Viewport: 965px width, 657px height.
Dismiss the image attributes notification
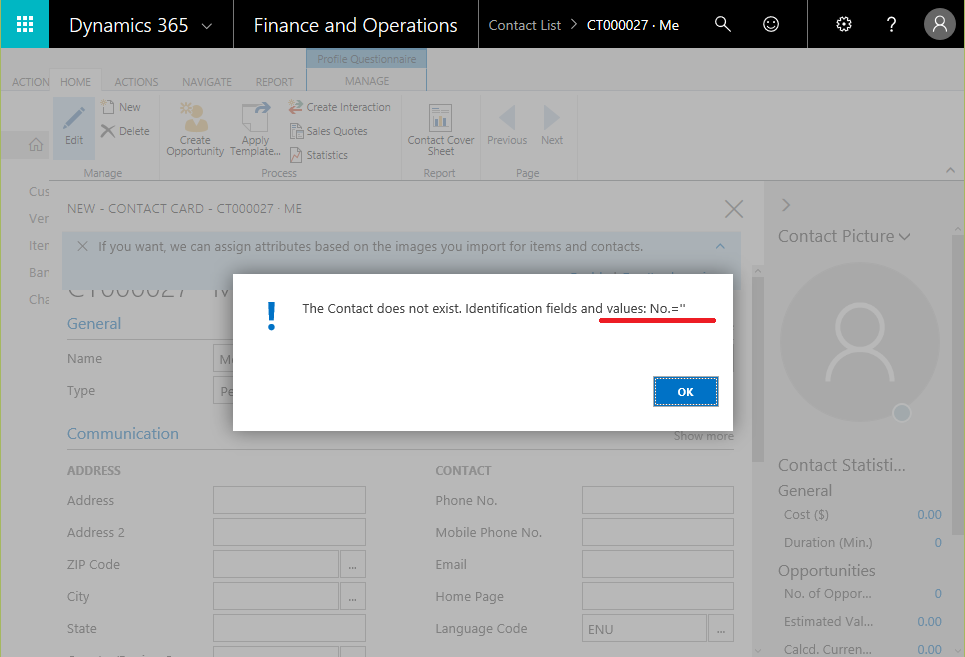[82, 246]
